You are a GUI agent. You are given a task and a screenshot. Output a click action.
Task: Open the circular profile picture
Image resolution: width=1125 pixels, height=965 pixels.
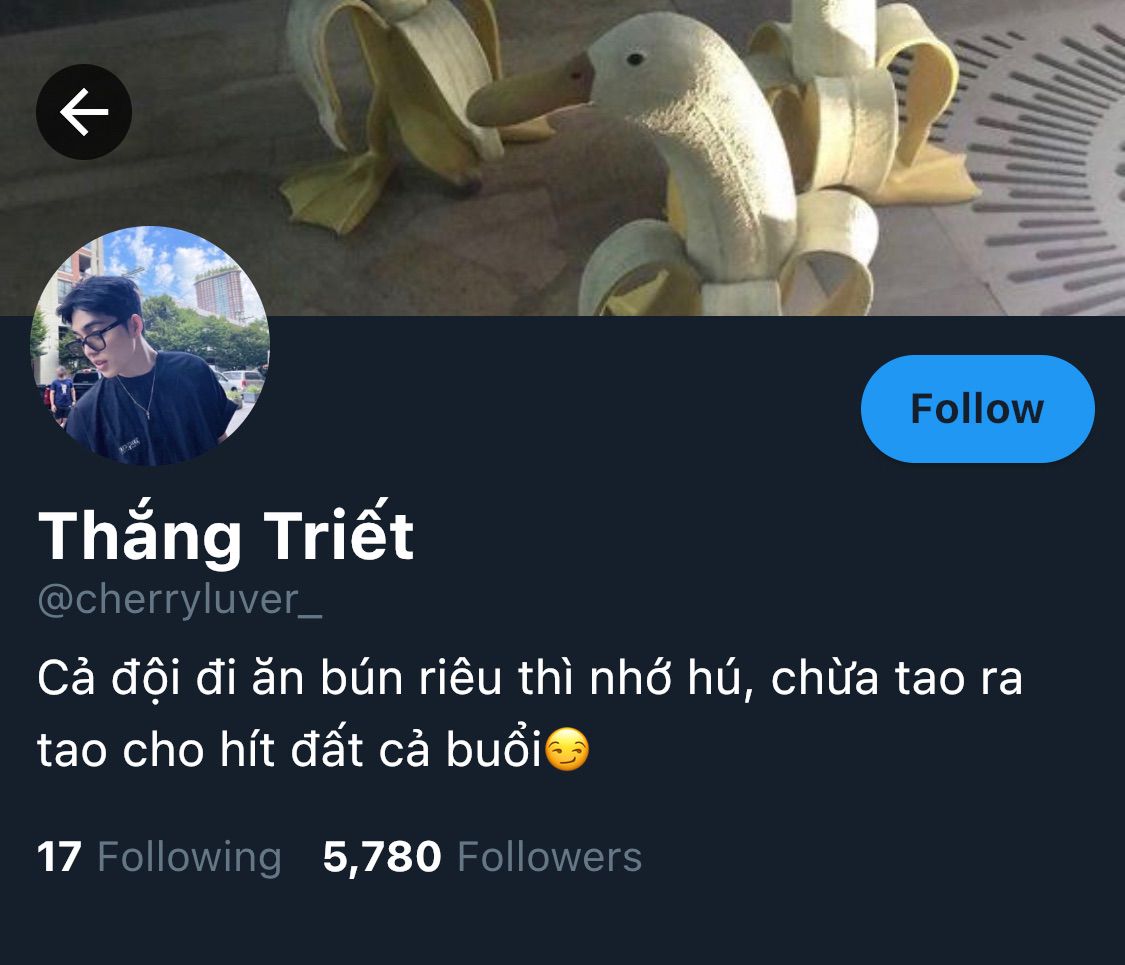(x=150, y=346)
